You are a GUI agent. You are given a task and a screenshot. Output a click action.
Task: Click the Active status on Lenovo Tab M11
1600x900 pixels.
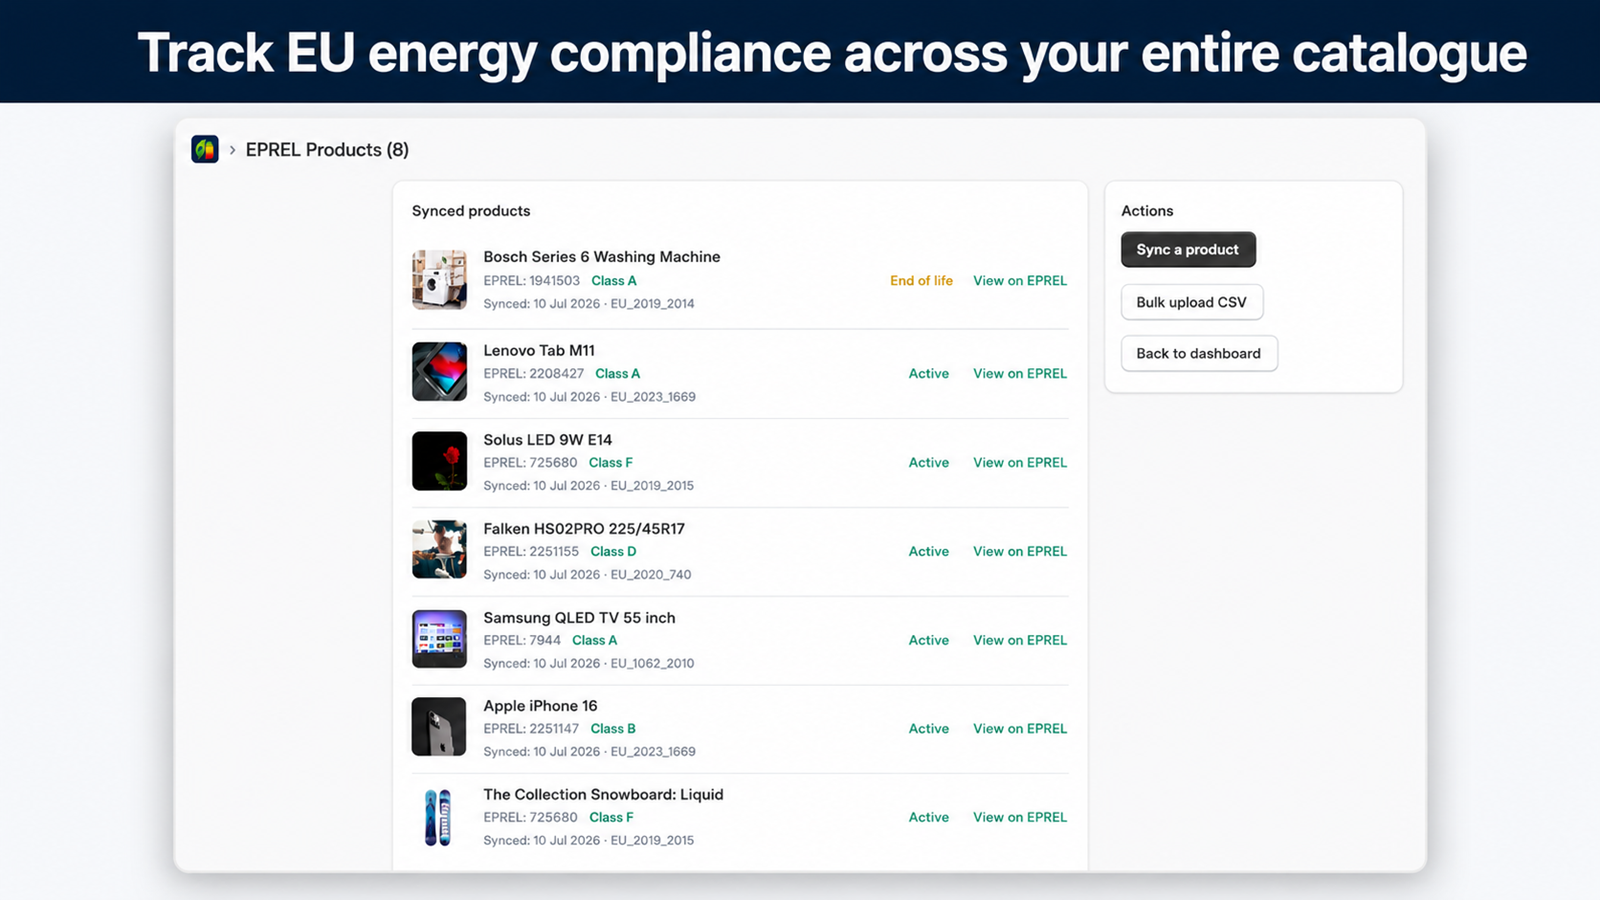[929, 374]
